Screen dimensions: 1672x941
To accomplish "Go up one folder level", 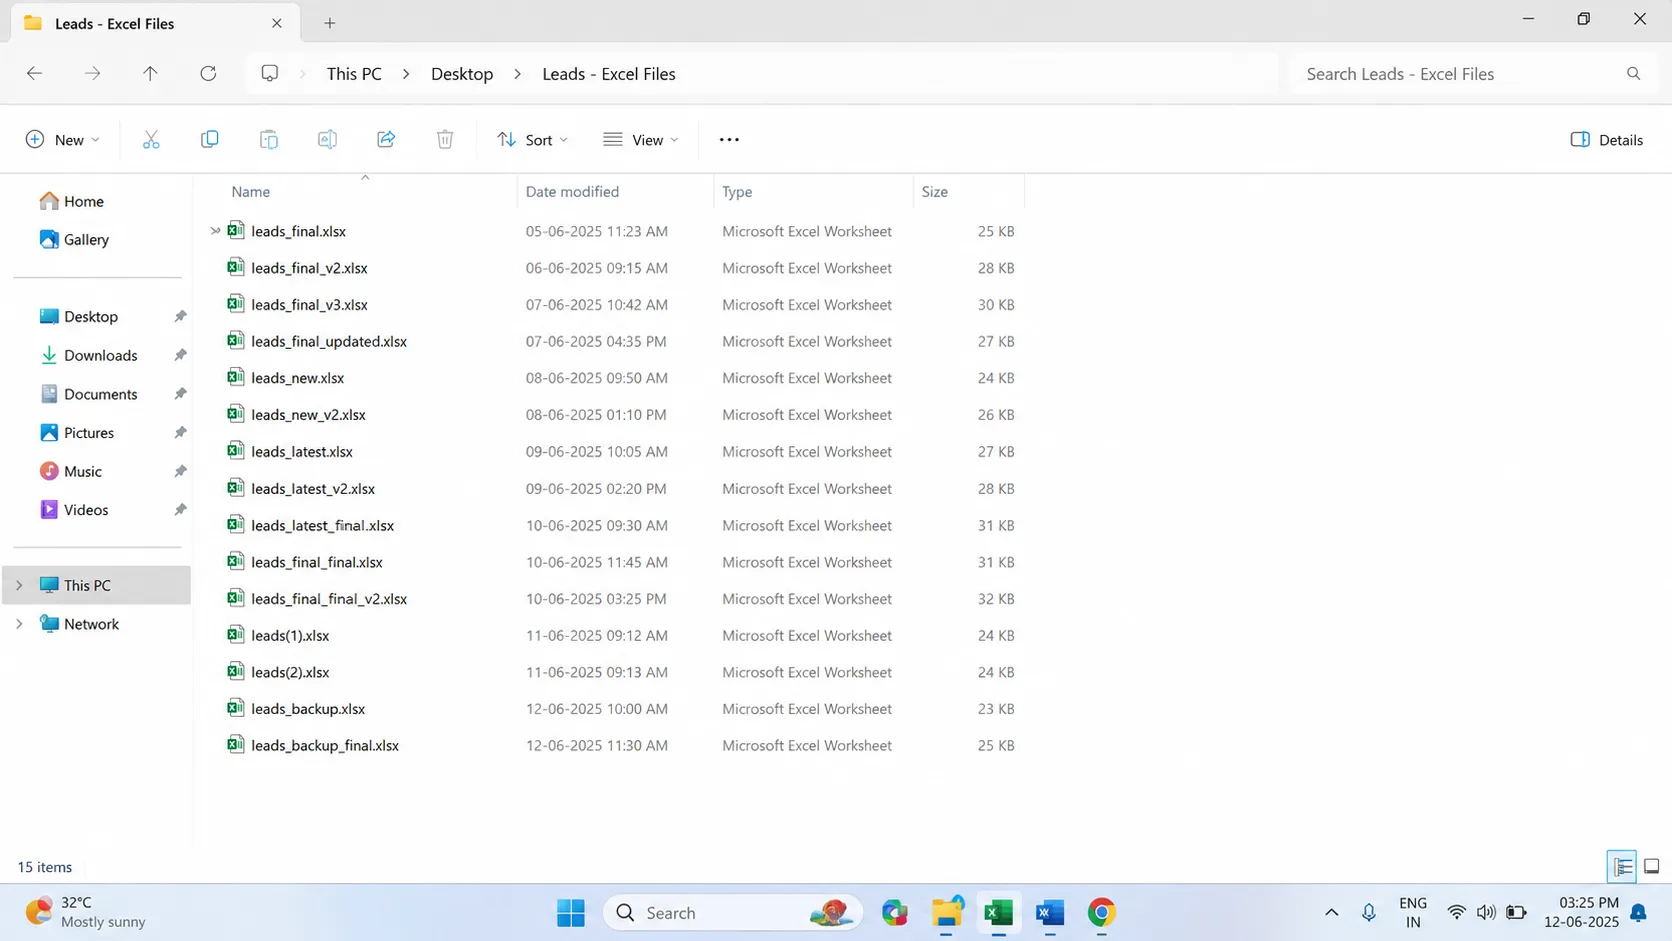I will click(150, 73).
